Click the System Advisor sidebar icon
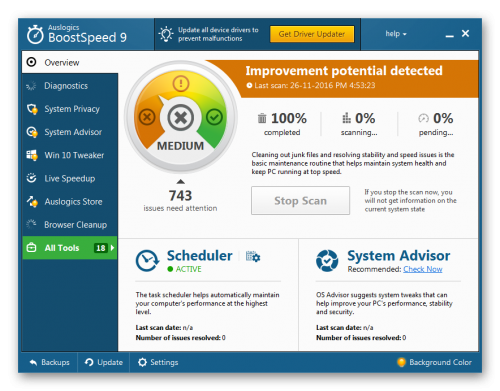 click(x=32, y=132)
